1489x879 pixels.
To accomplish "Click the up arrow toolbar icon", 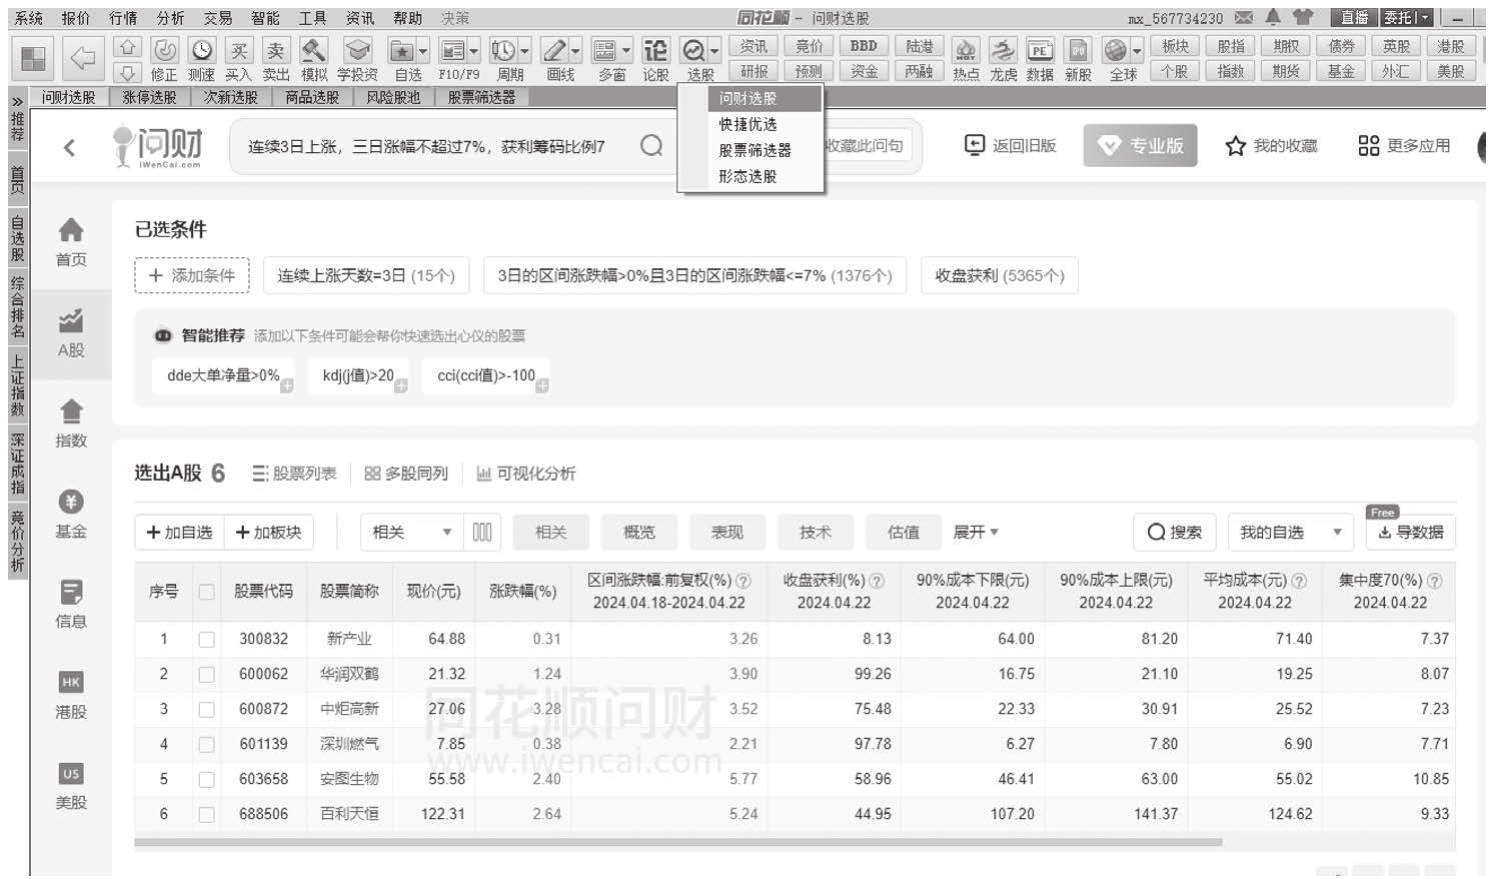I will (x=127, y=47).
